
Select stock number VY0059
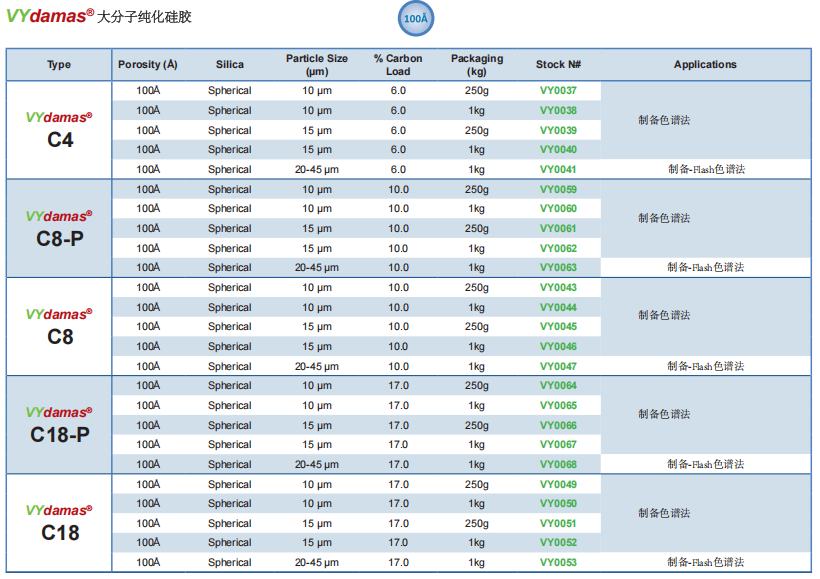[558, 189]
